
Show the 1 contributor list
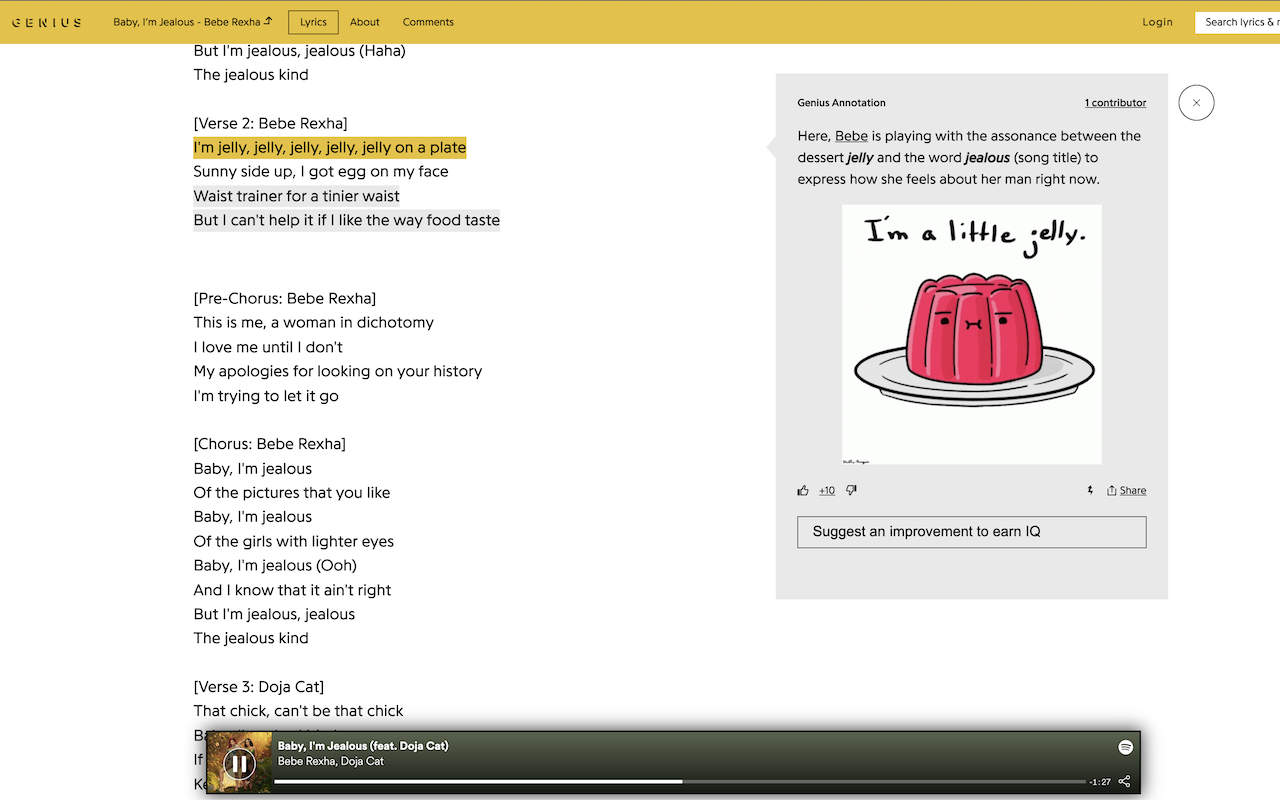click(1115, 103)
